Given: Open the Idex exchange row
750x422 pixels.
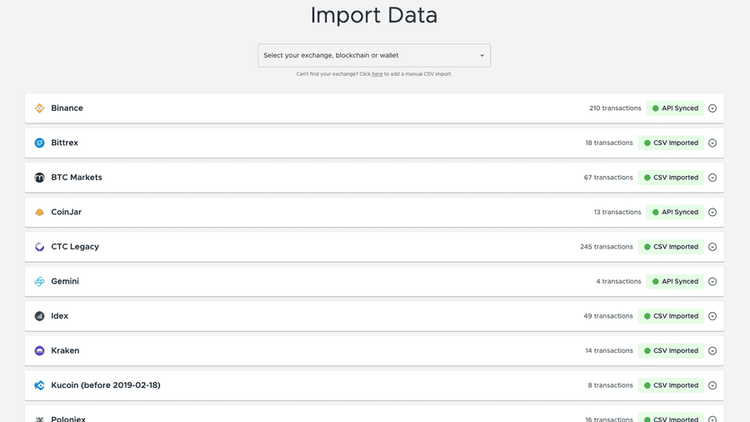Looking at the screenshot, I should (300, 316).
